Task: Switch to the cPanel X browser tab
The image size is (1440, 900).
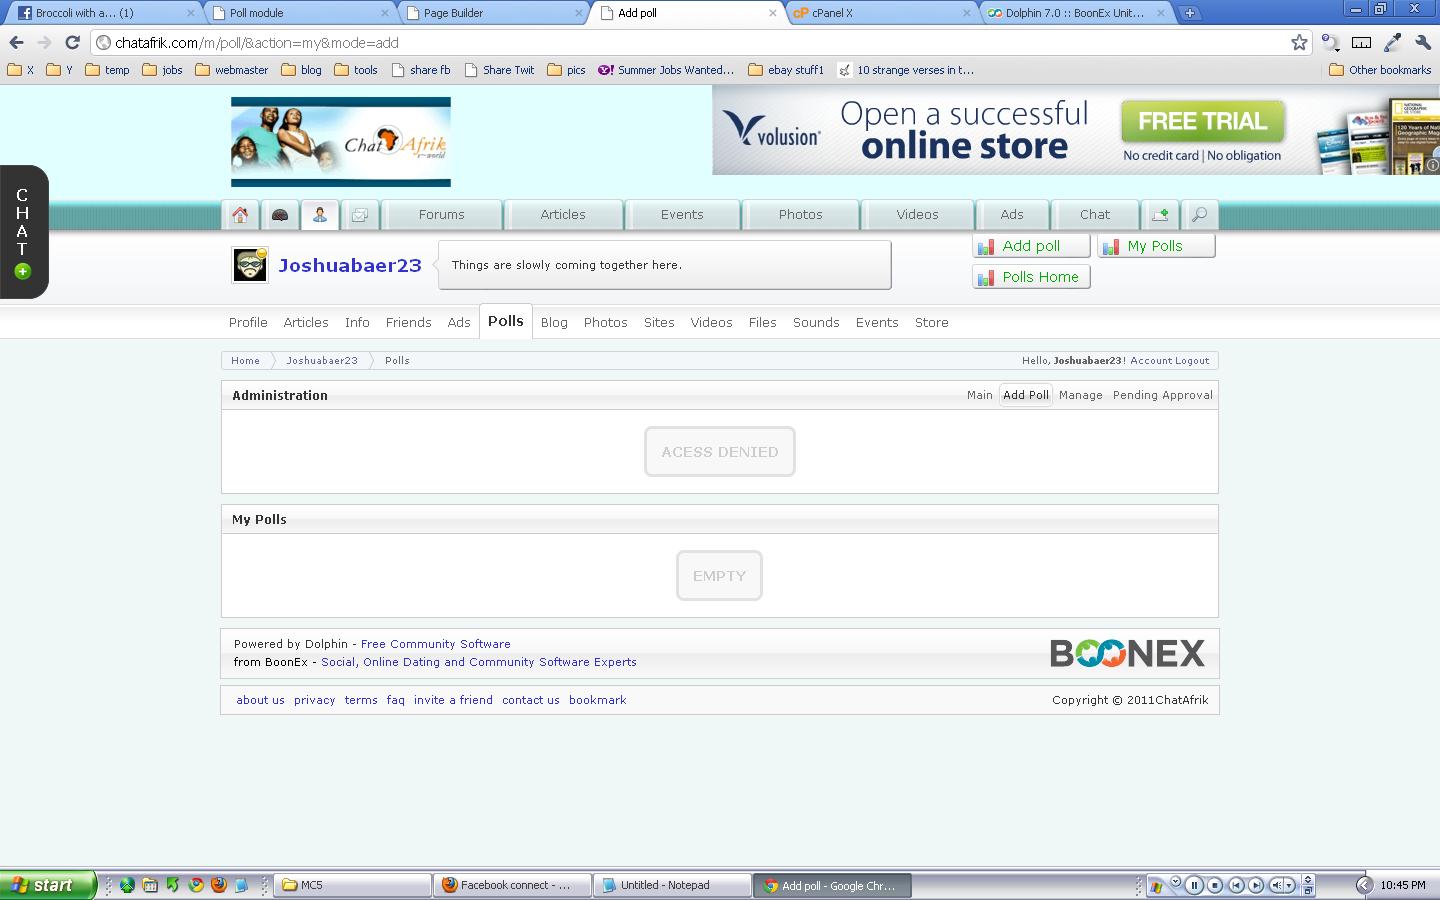Action: 882,13
